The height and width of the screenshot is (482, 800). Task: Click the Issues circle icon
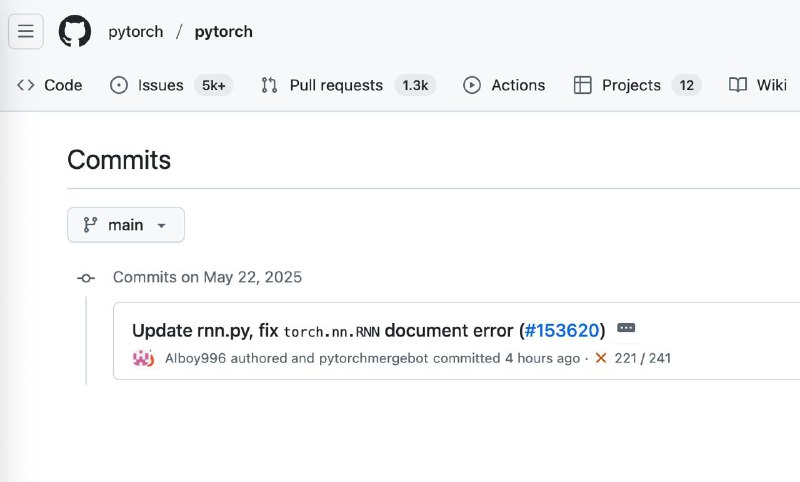click(x=119, y=85)
